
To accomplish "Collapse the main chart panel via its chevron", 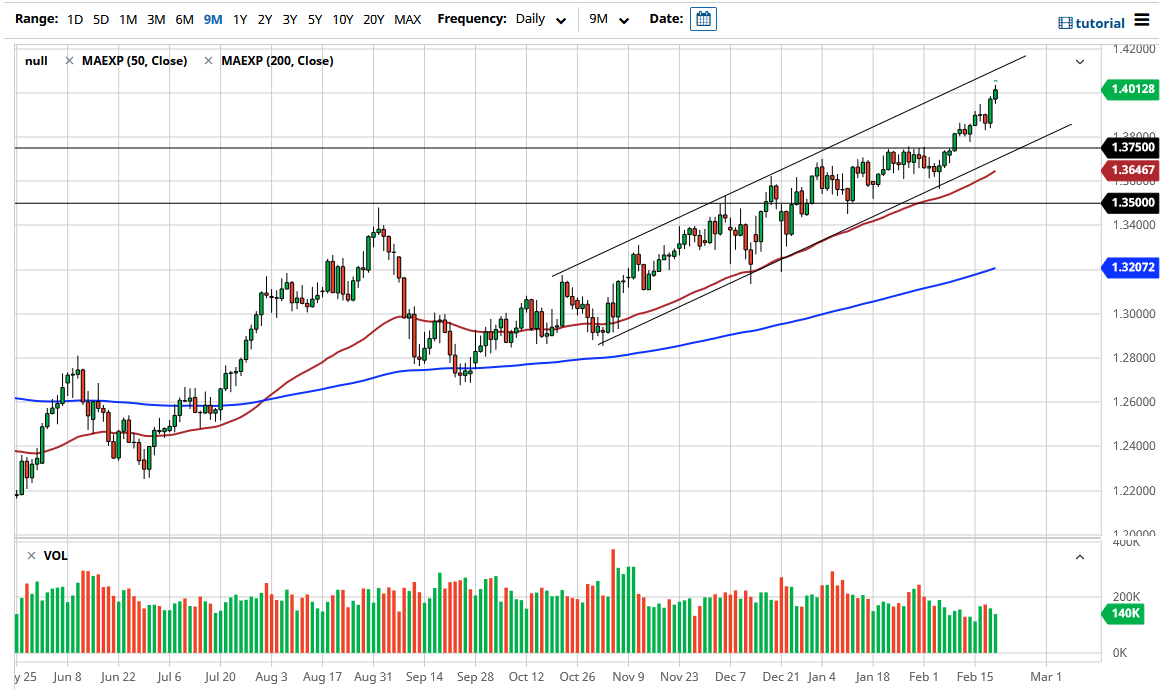I will click(x=1079, y=61).
